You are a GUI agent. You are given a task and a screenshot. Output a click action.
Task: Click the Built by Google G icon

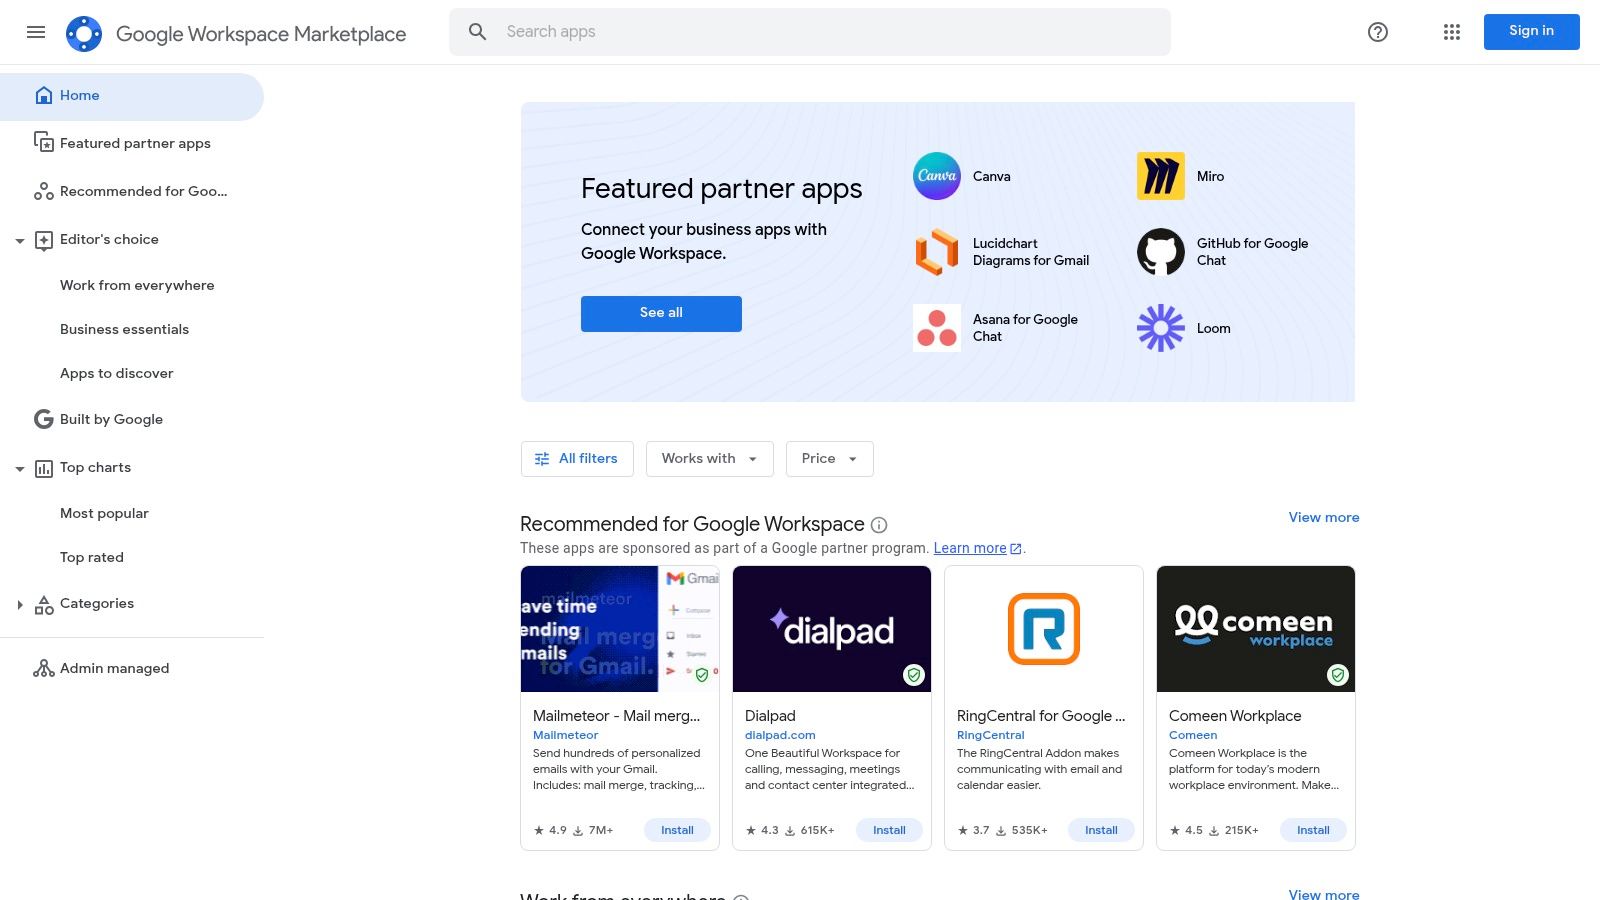(x=44, y=419)
